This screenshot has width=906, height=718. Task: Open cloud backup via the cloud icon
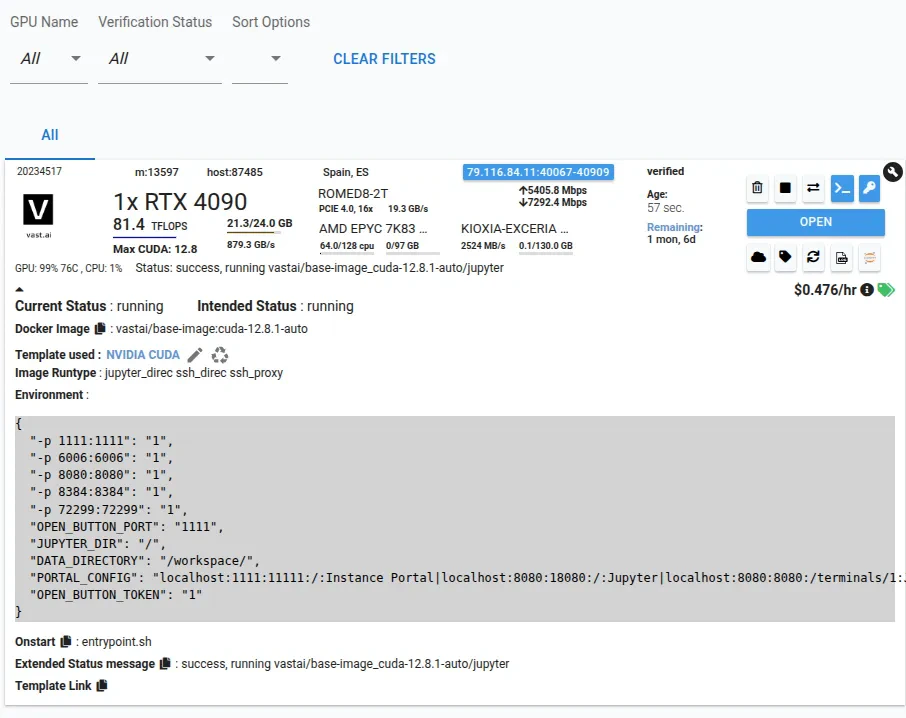(757, 258)
